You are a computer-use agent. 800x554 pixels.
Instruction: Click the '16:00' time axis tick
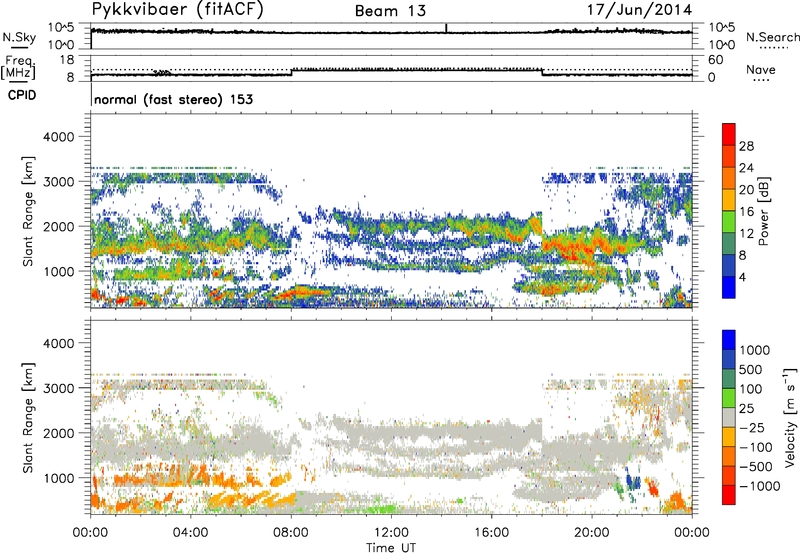point(491,533)
